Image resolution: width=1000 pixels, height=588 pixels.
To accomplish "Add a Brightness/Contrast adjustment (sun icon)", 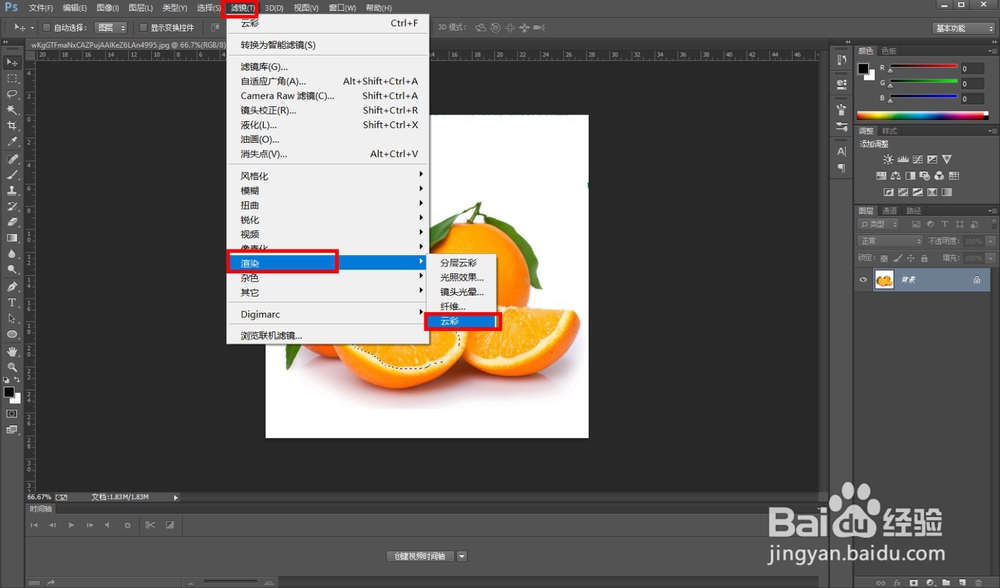I will pos(888,159).
